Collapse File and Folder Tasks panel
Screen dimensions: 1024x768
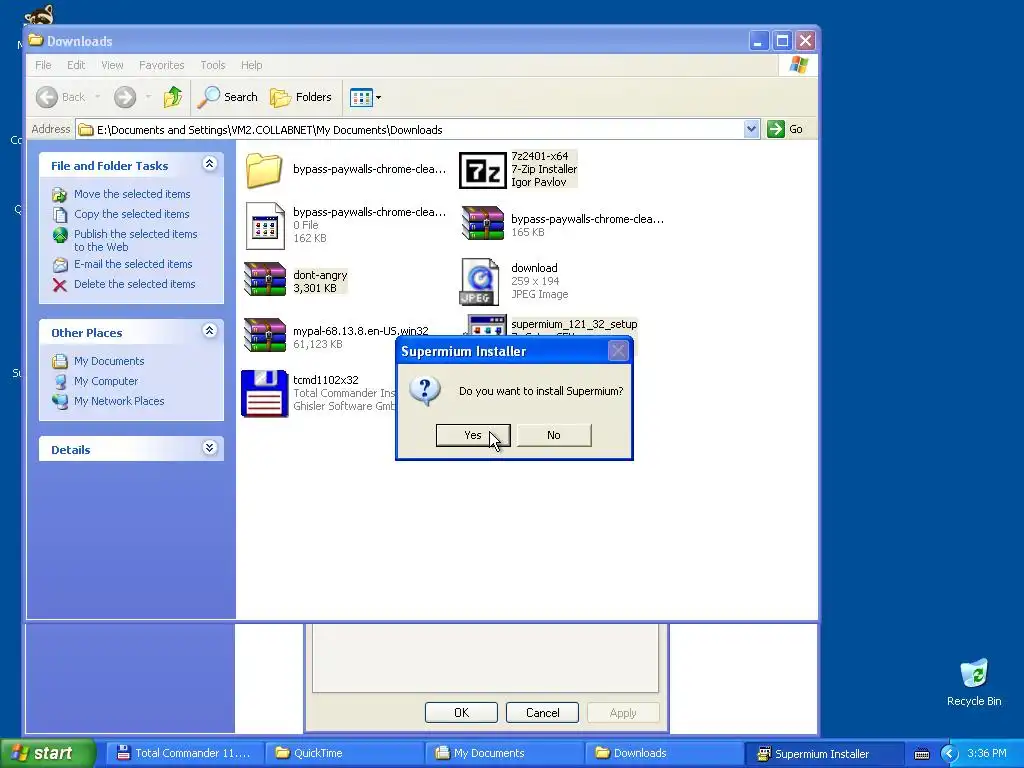(x=210, y=164)
